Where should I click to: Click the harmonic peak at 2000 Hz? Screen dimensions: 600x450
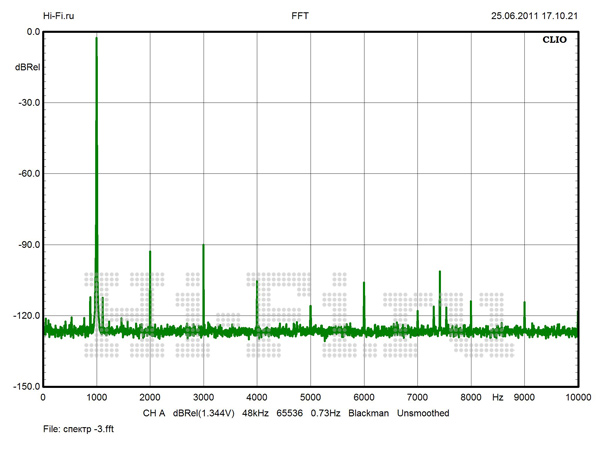pos(150,252)
